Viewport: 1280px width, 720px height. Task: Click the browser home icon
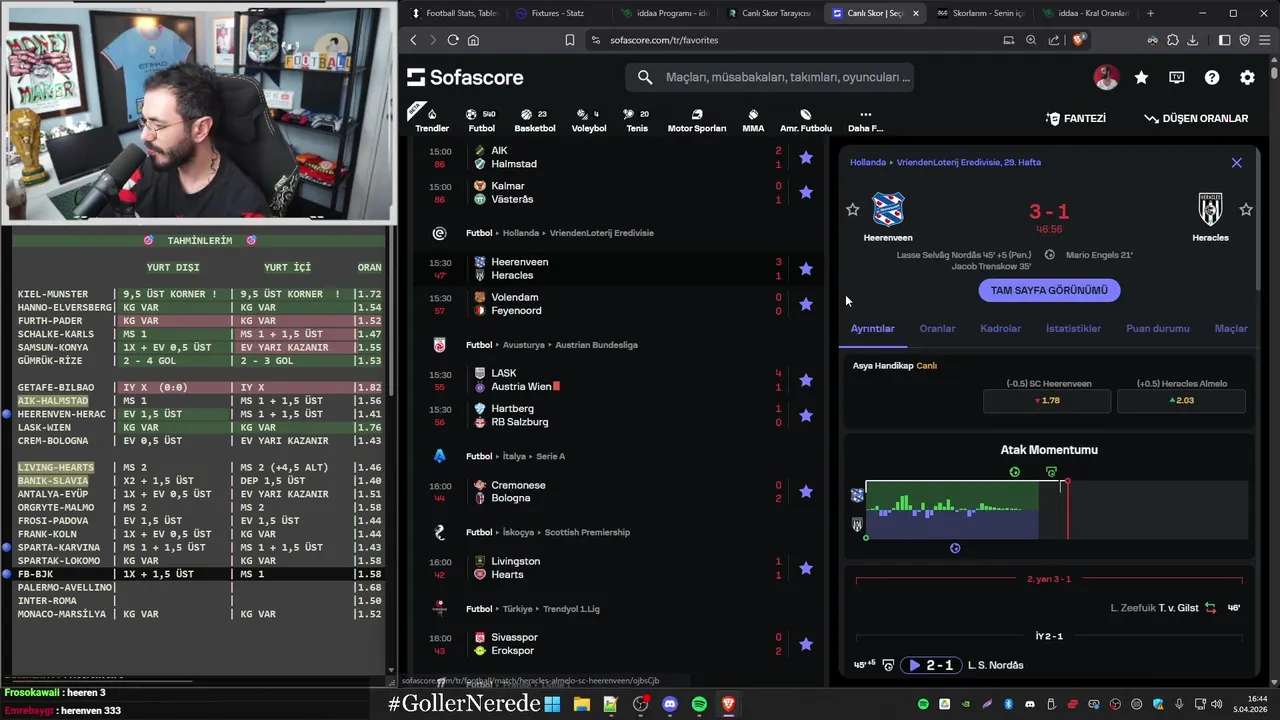[x=474, y=40]
